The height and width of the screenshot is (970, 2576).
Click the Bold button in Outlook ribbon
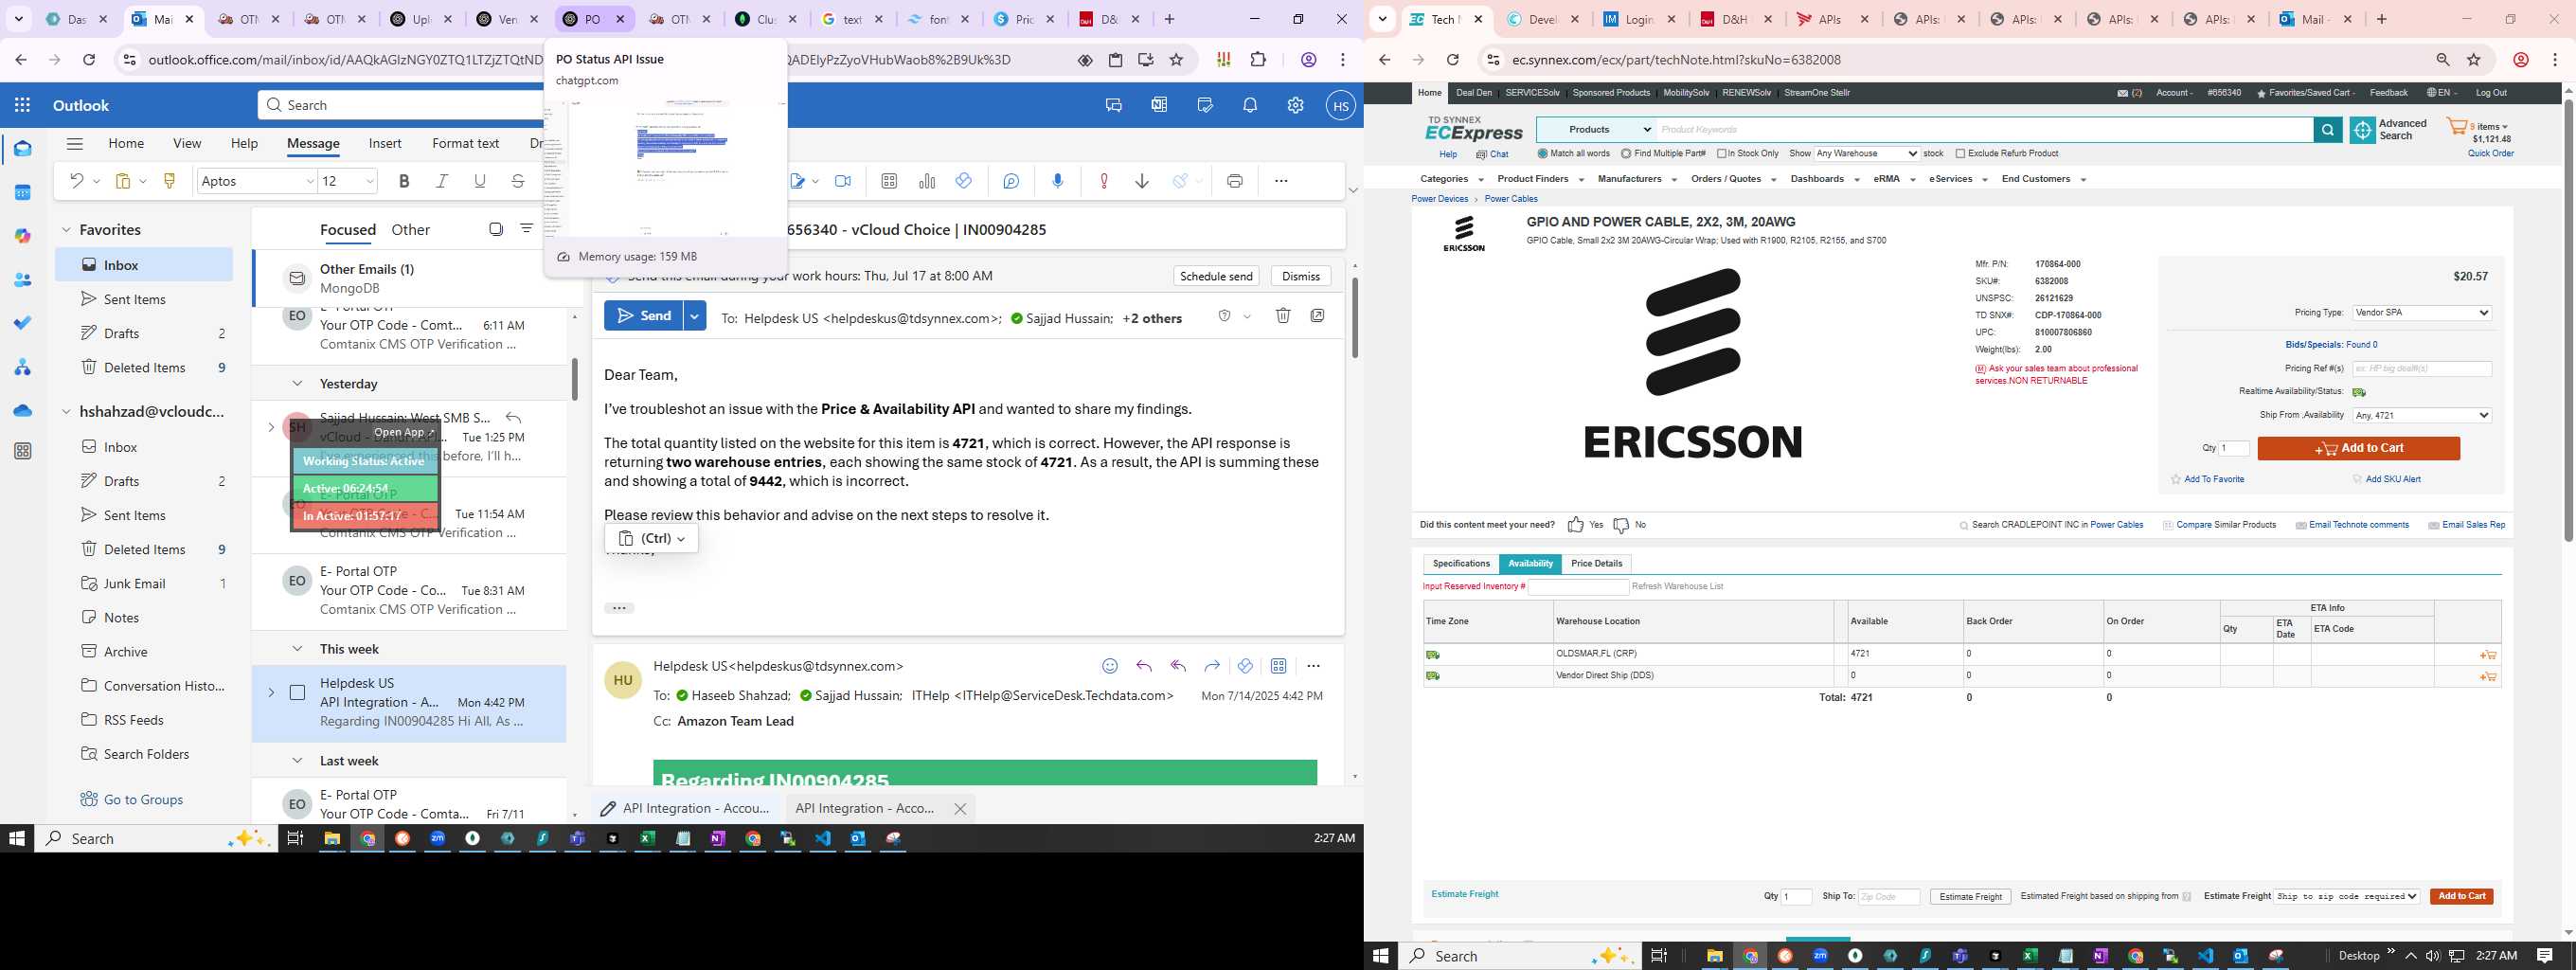click(x=404, y=181)
